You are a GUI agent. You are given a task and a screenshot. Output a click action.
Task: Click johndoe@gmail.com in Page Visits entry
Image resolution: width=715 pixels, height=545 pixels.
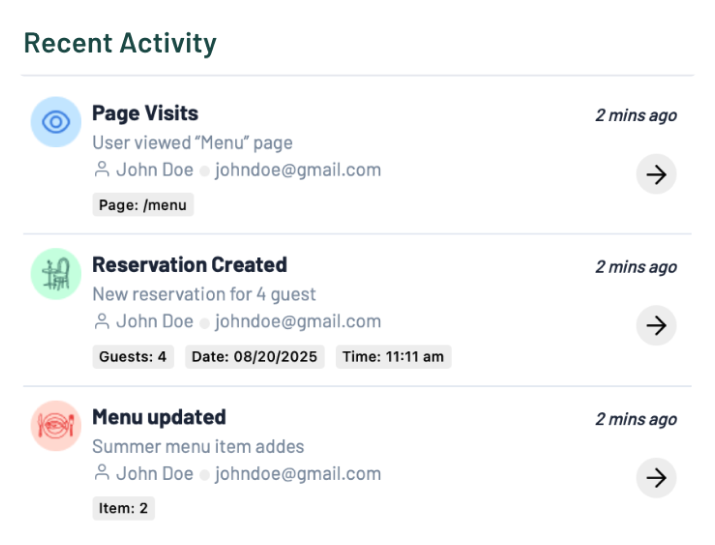point(297,170)
